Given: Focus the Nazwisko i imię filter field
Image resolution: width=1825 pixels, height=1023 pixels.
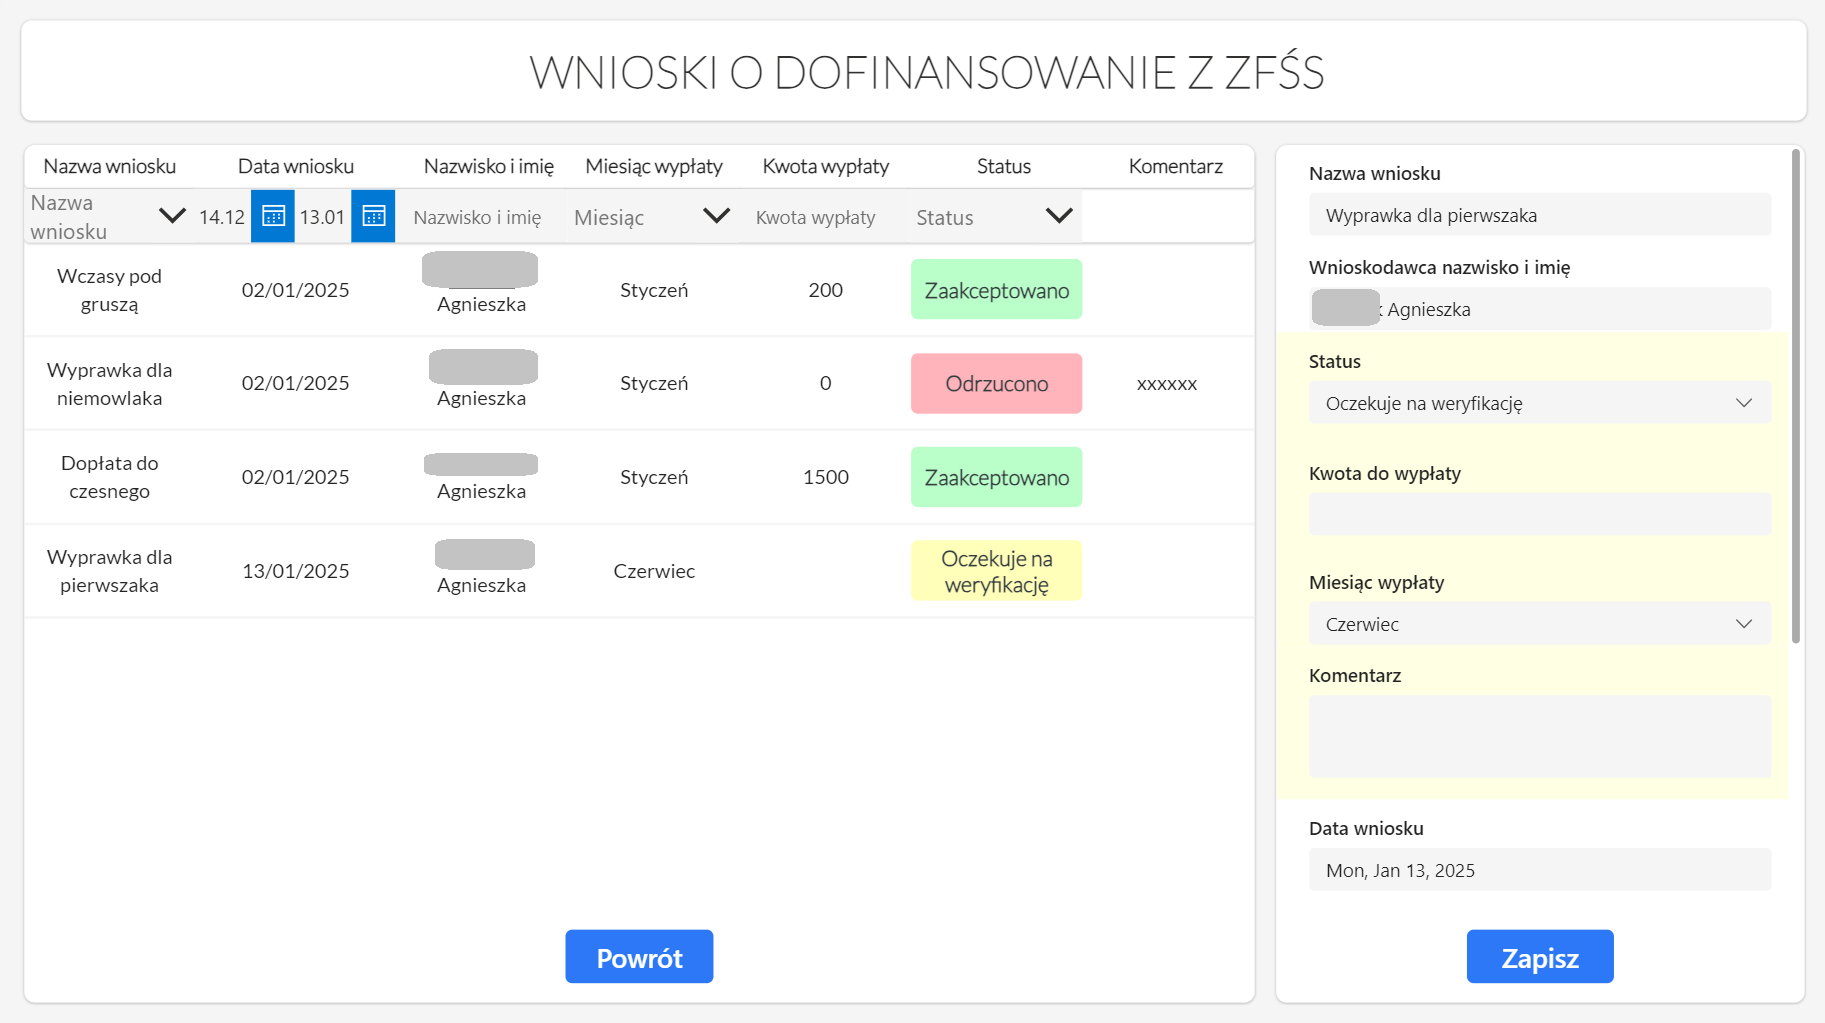Looking at the screenshot, I should 477,217.
